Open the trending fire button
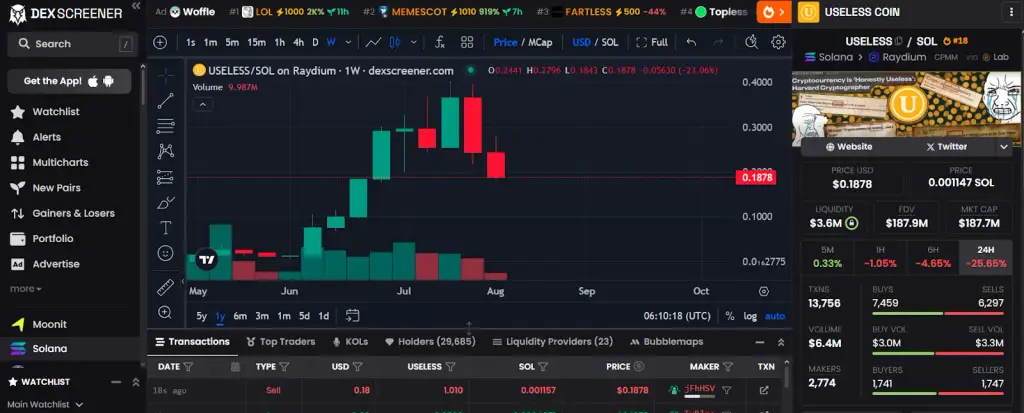 pyautogui.click(x=775, y=12)
